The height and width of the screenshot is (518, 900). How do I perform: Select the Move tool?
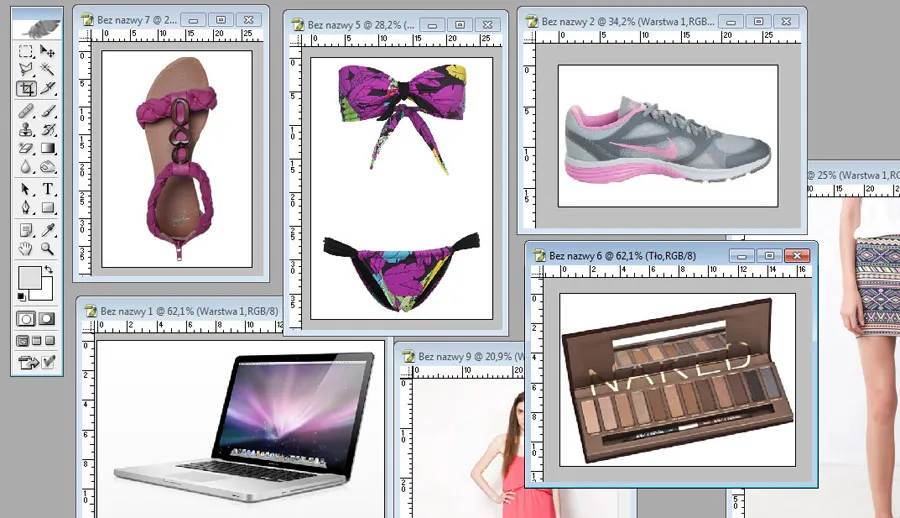(x=47, y=51)
